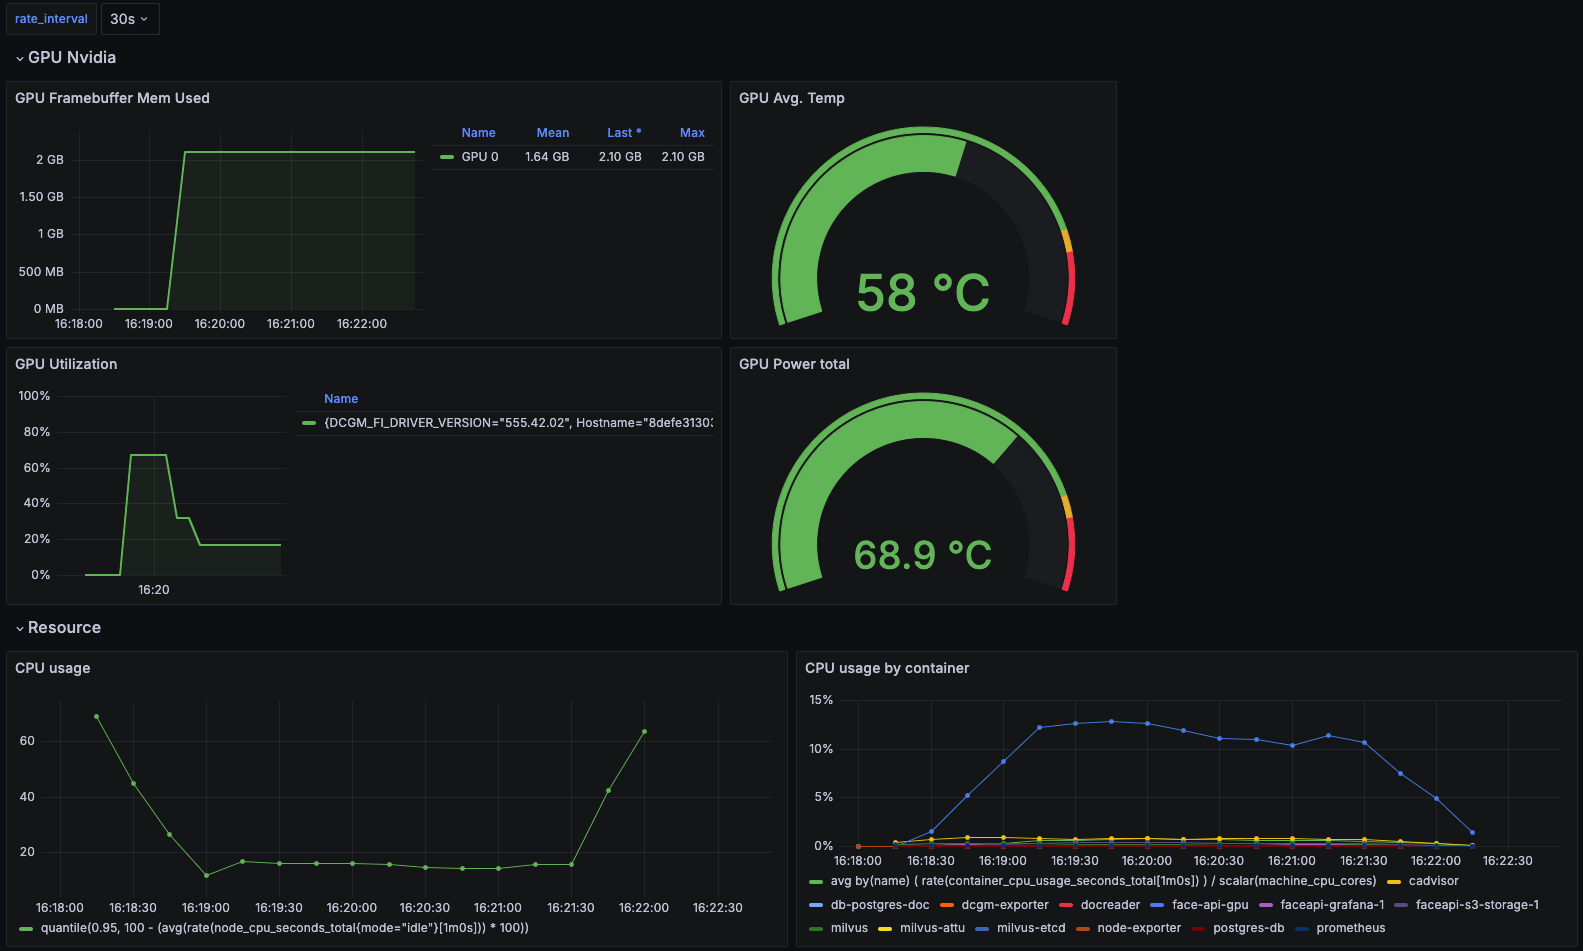Toggle milvus series in legend
The height and width of the screenshot is (951, 1583).
click(849, 928)
